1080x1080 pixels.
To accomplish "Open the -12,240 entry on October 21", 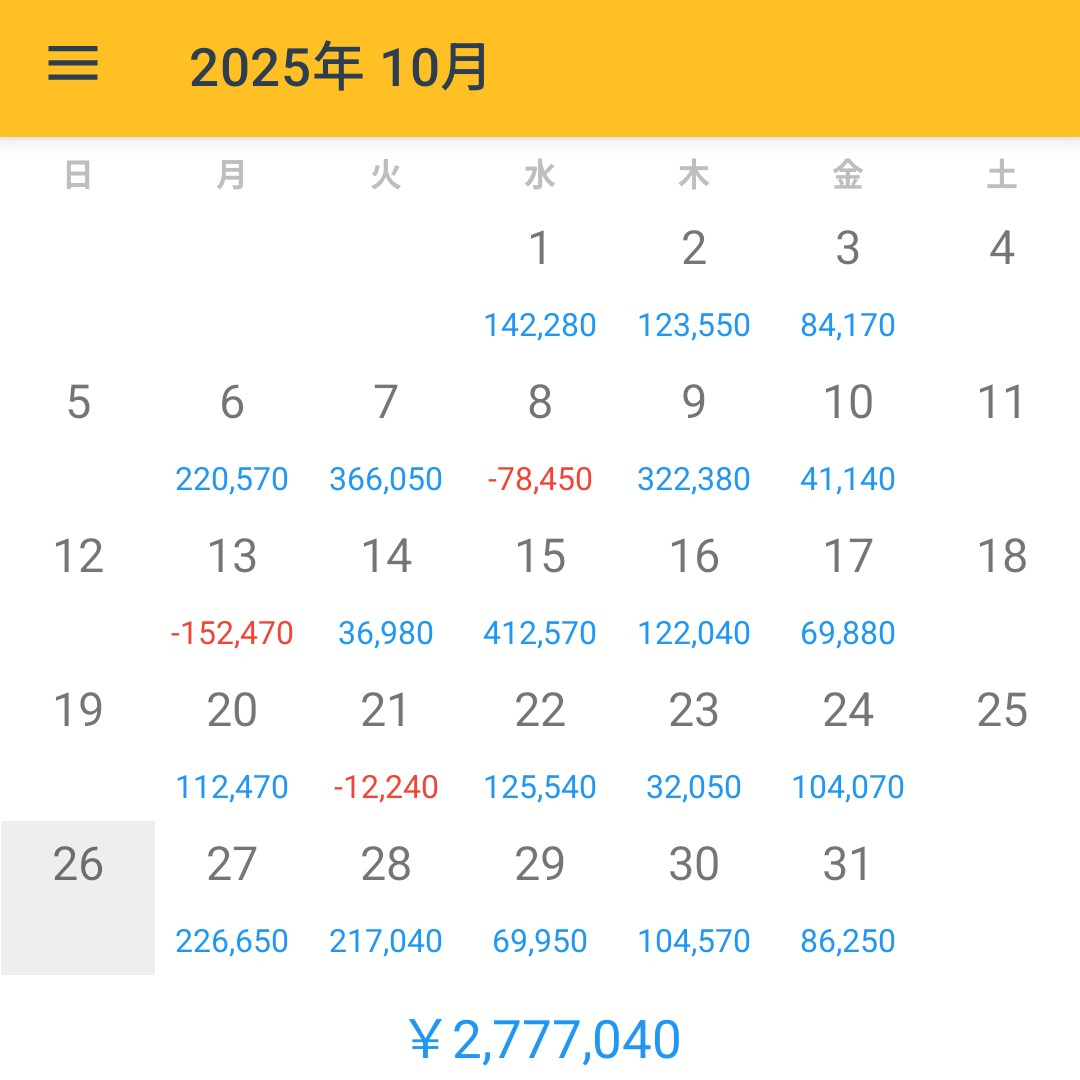I will (x=386, y=787).
